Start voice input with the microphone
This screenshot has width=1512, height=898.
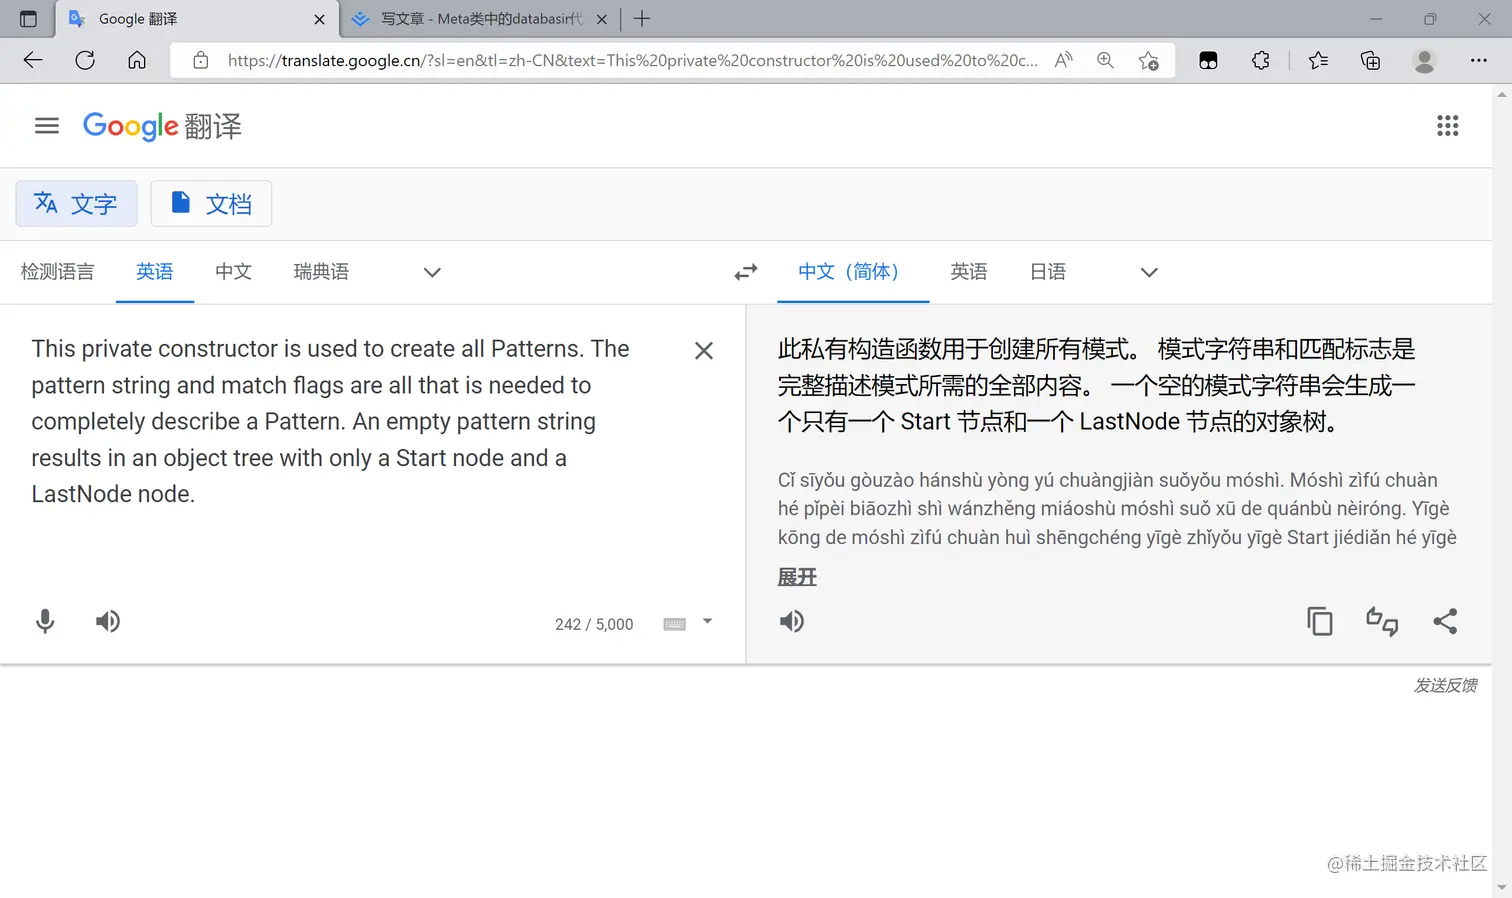click(x=45, y=621)
